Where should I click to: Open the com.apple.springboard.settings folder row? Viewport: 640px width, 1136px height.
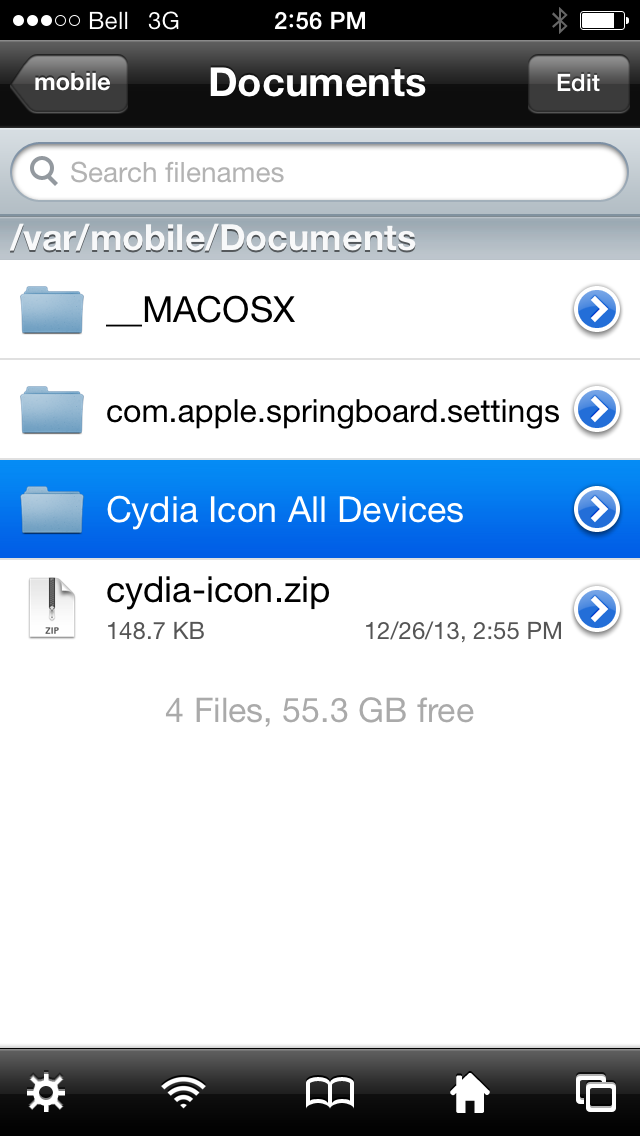click(x=320, y=409)
